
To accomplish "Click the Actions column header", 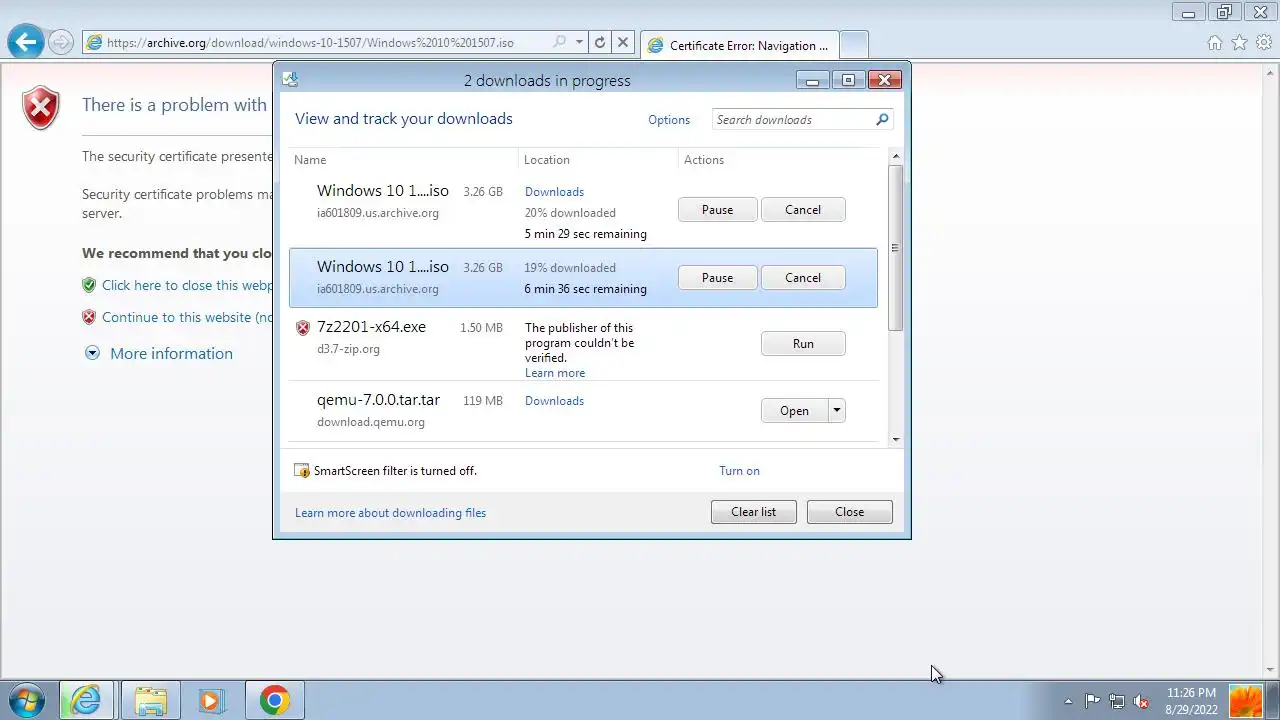I will pyautogui.click(x=704, y=160).
